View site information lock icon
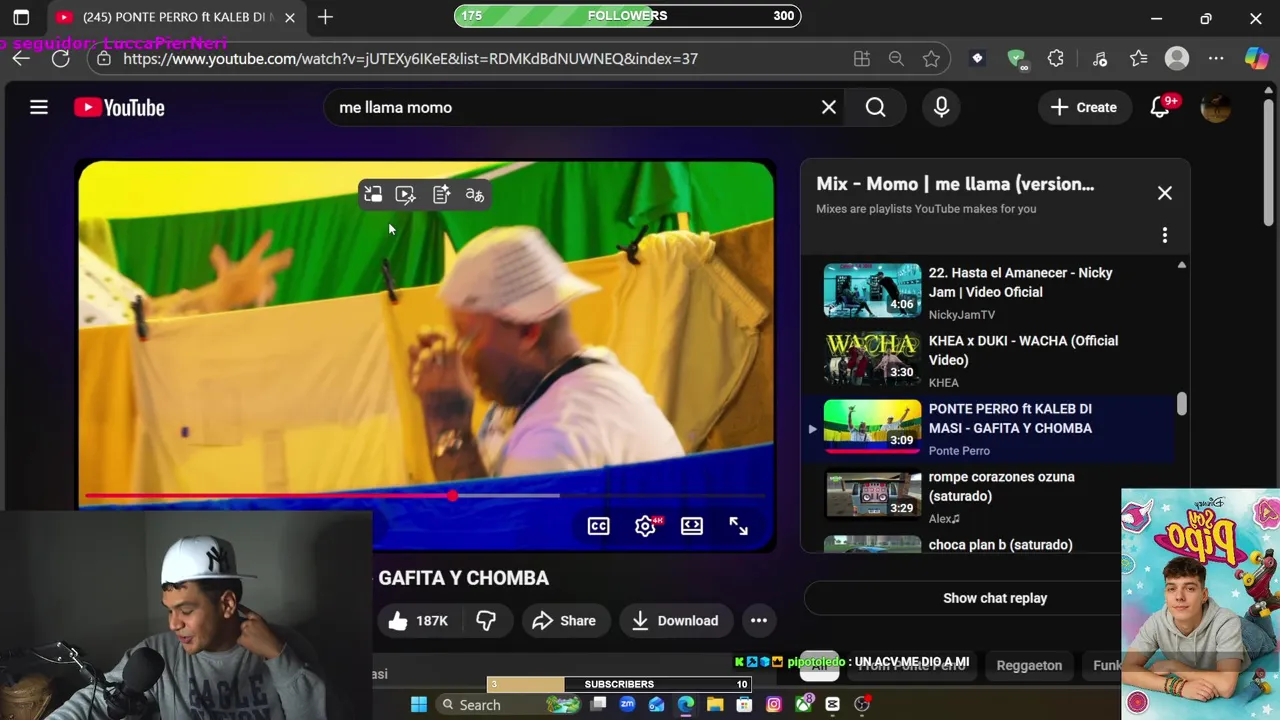 [104, 59]
